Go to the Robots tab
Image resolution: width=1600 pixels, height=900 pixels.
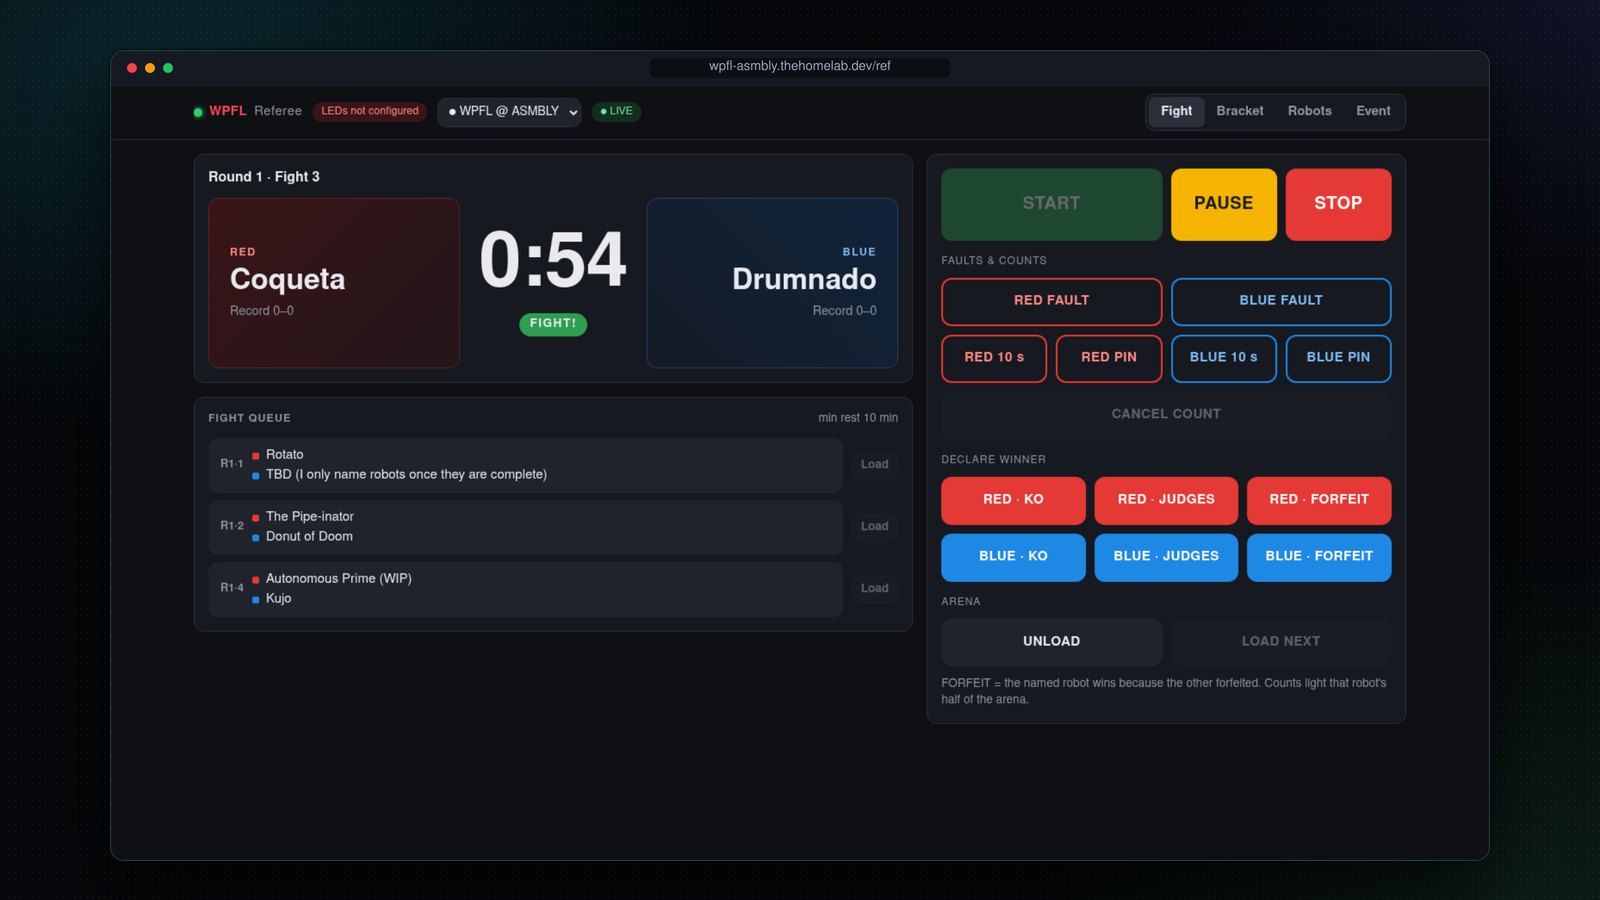tap(1310, 111)
